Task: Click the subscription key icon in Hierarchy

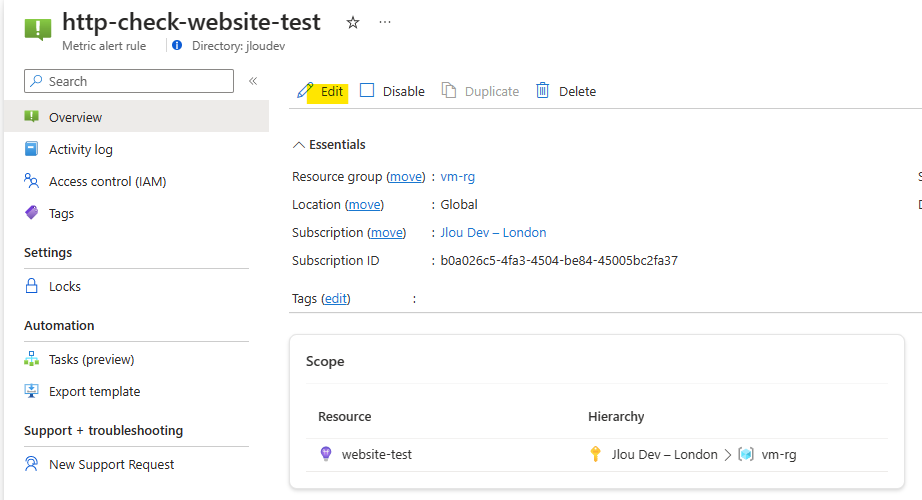Action: coord(595,454)
